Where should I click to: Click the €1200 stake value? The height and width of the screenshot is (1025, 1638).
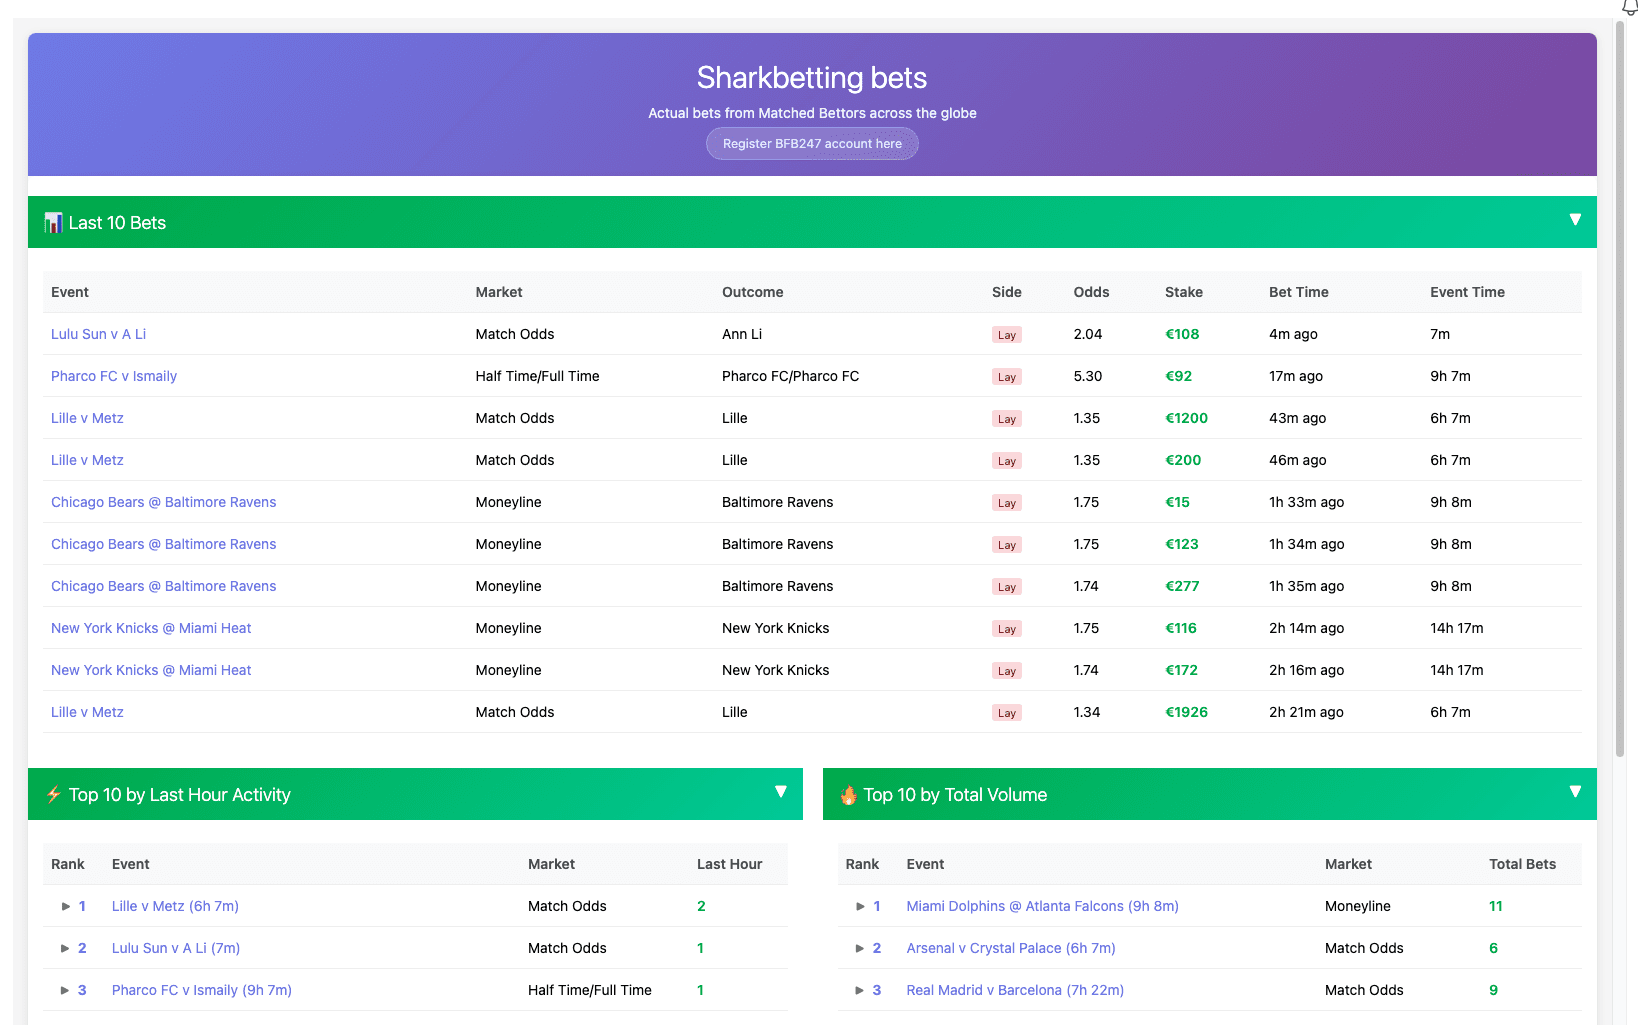(x=1186, y=418)
